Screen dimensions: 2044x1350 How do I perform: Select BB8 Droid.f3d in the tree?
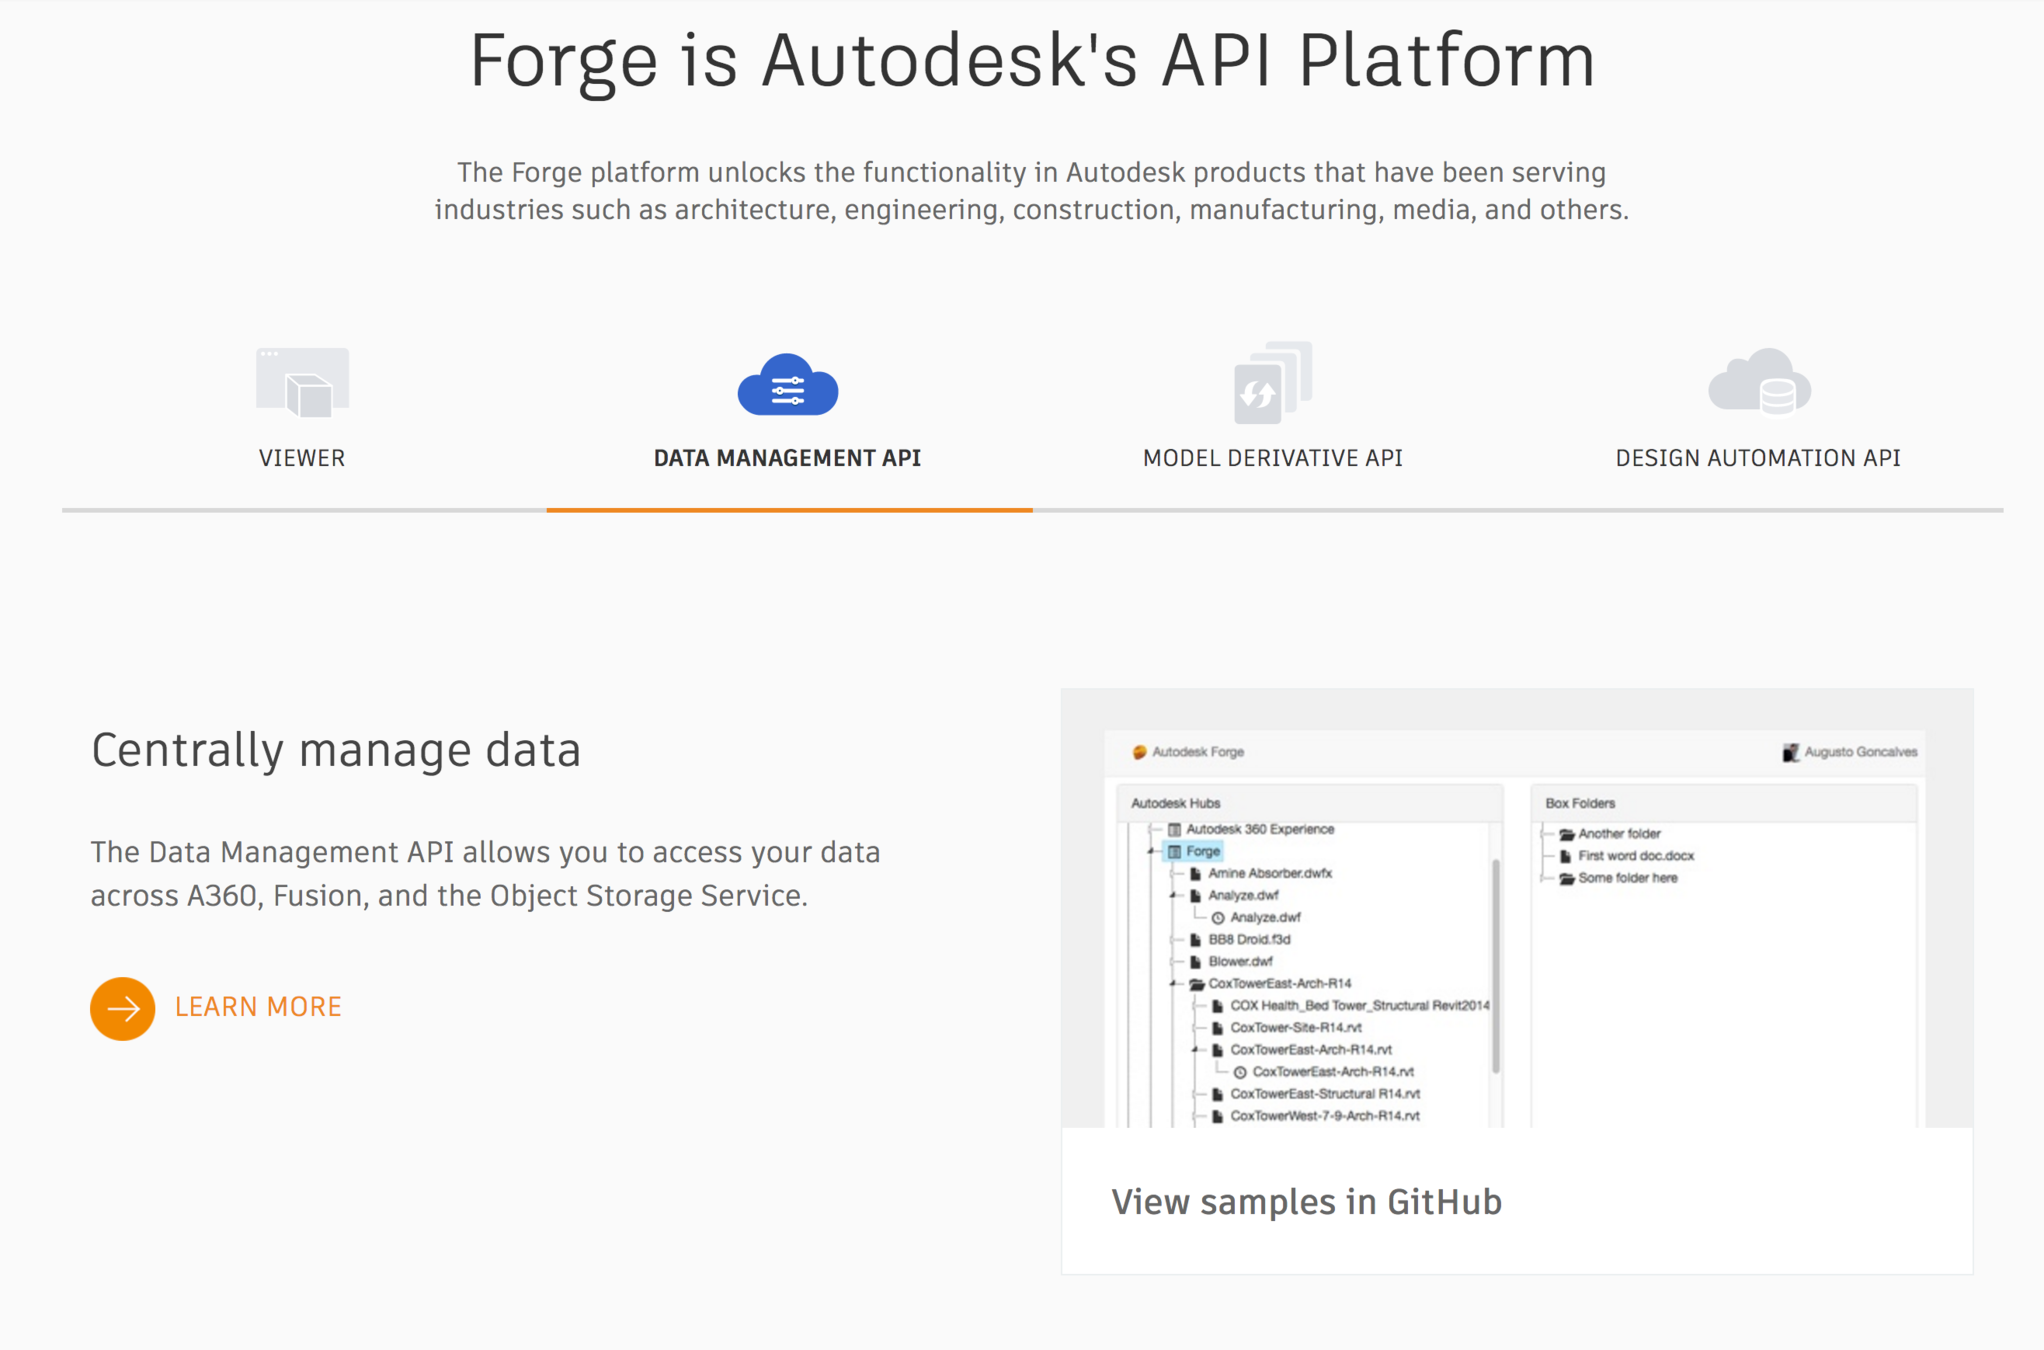click(1249, 940)
